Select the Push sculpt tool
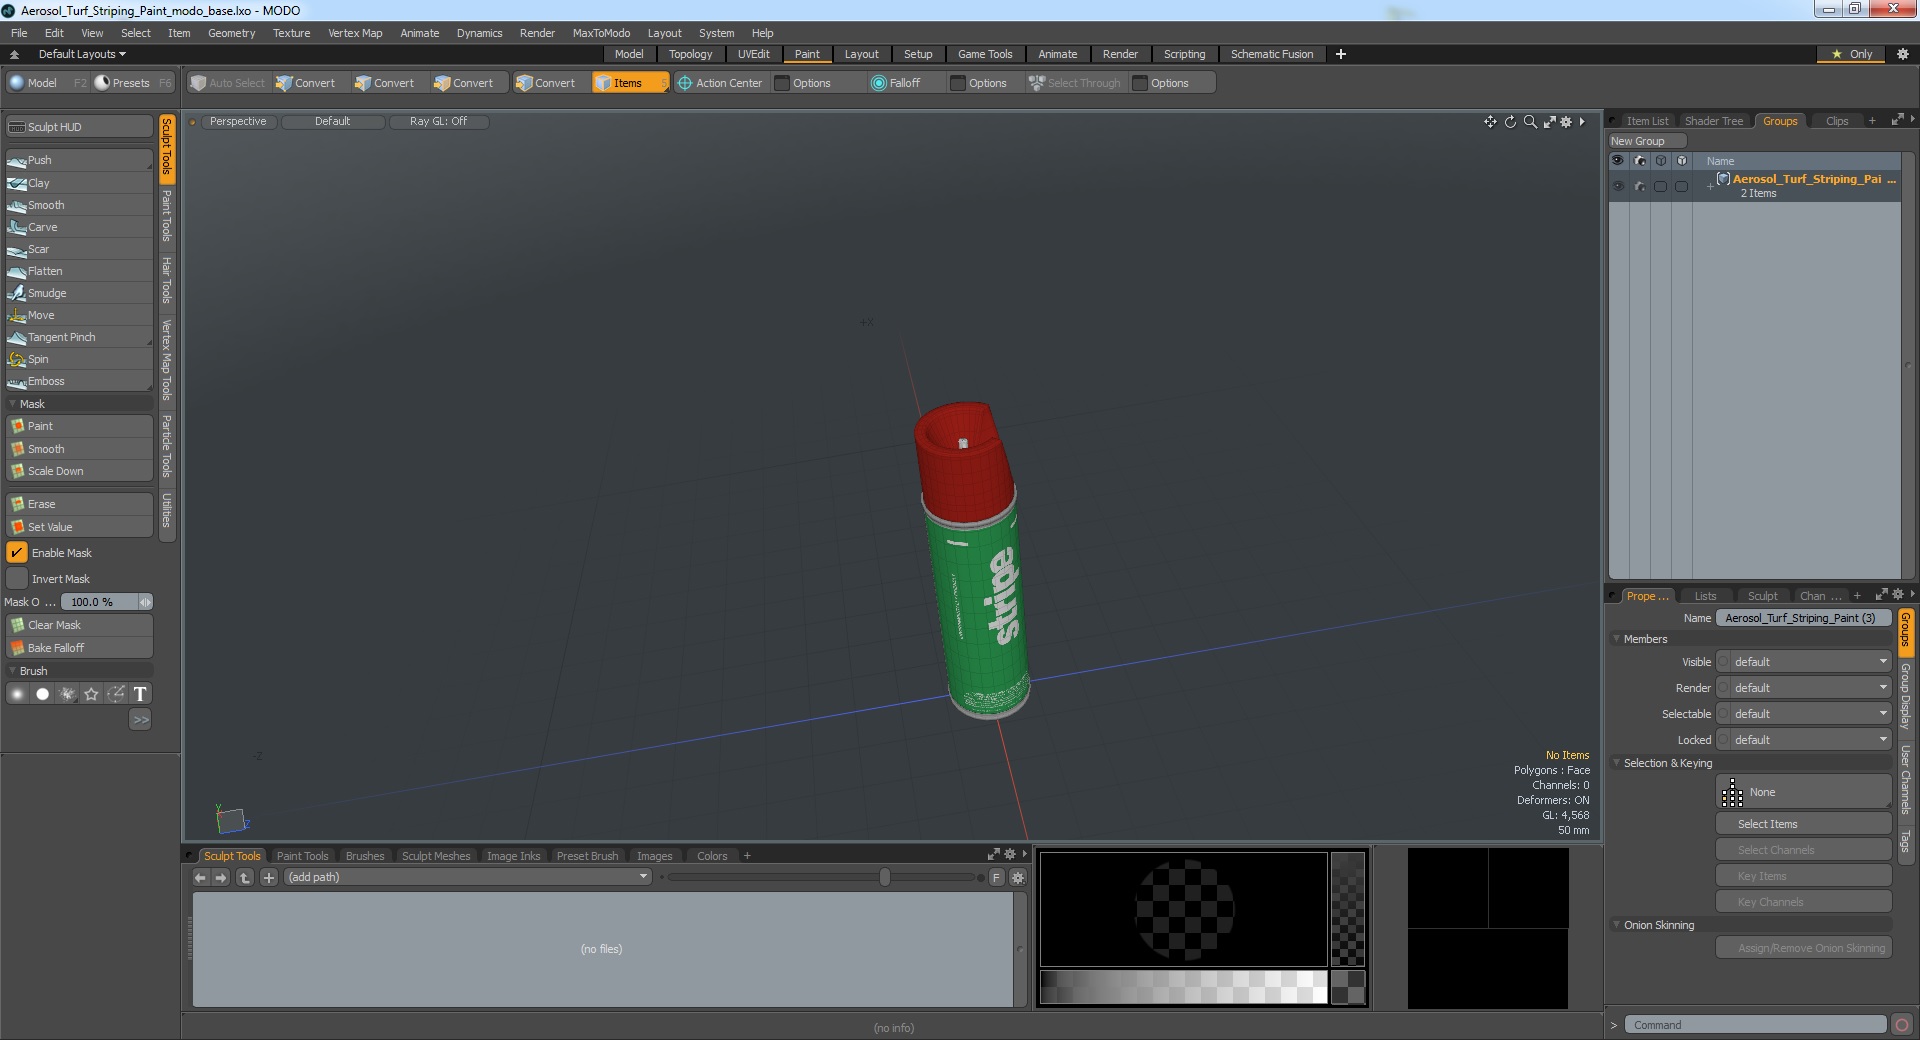 tap(79, 160)
